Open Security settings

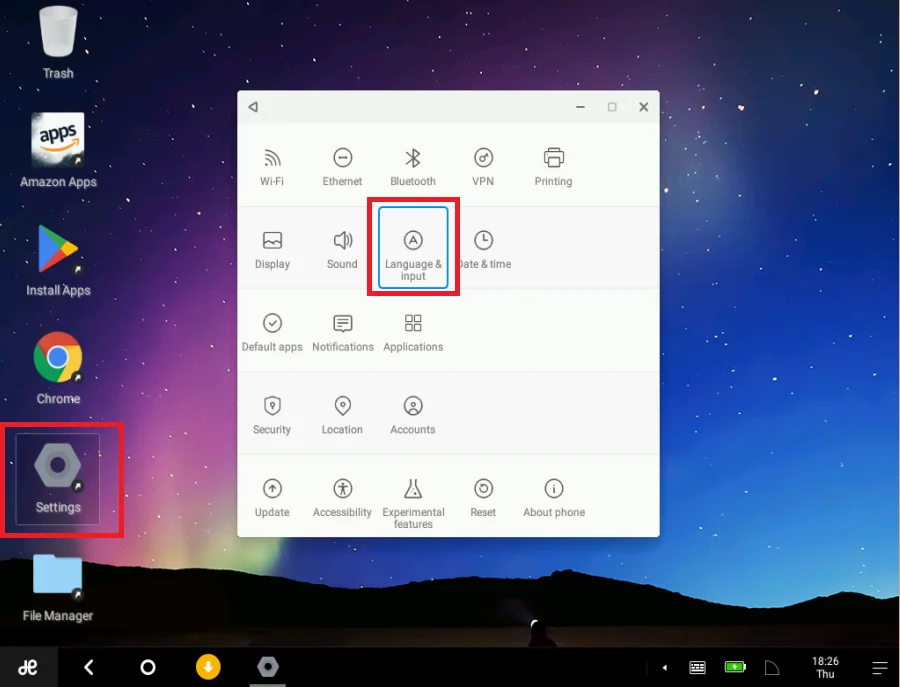(x=272, y=415)
